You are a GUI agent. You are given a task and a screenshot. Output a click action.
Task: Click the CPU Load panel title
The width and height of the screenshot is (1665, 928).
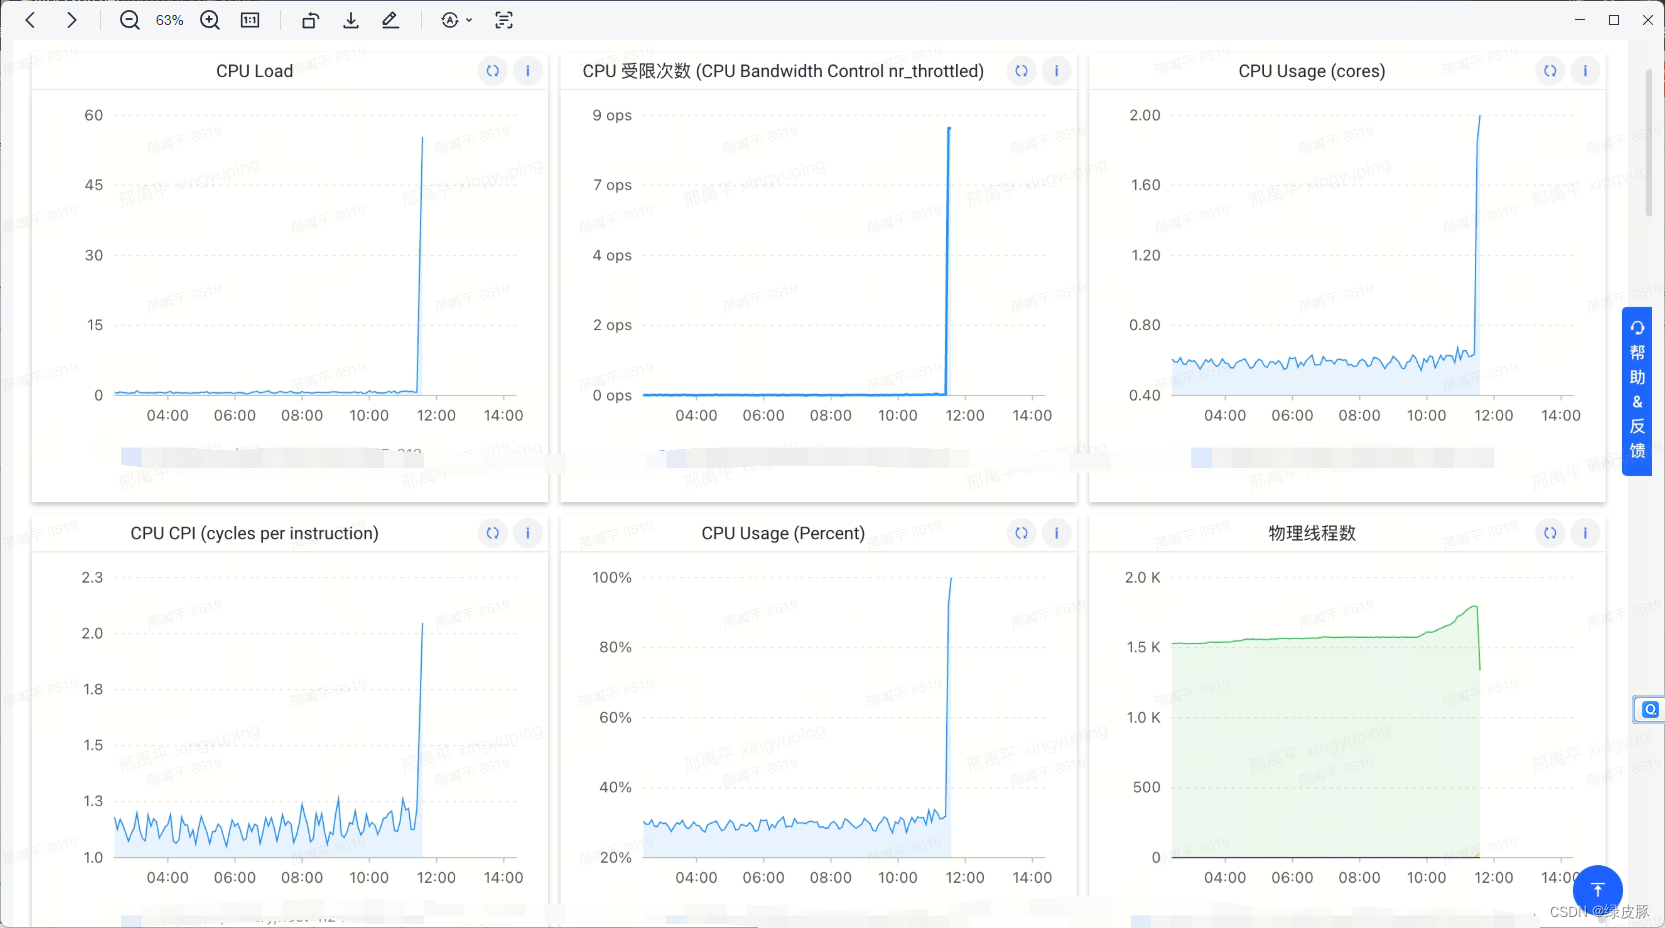click(x=254, y=71)
